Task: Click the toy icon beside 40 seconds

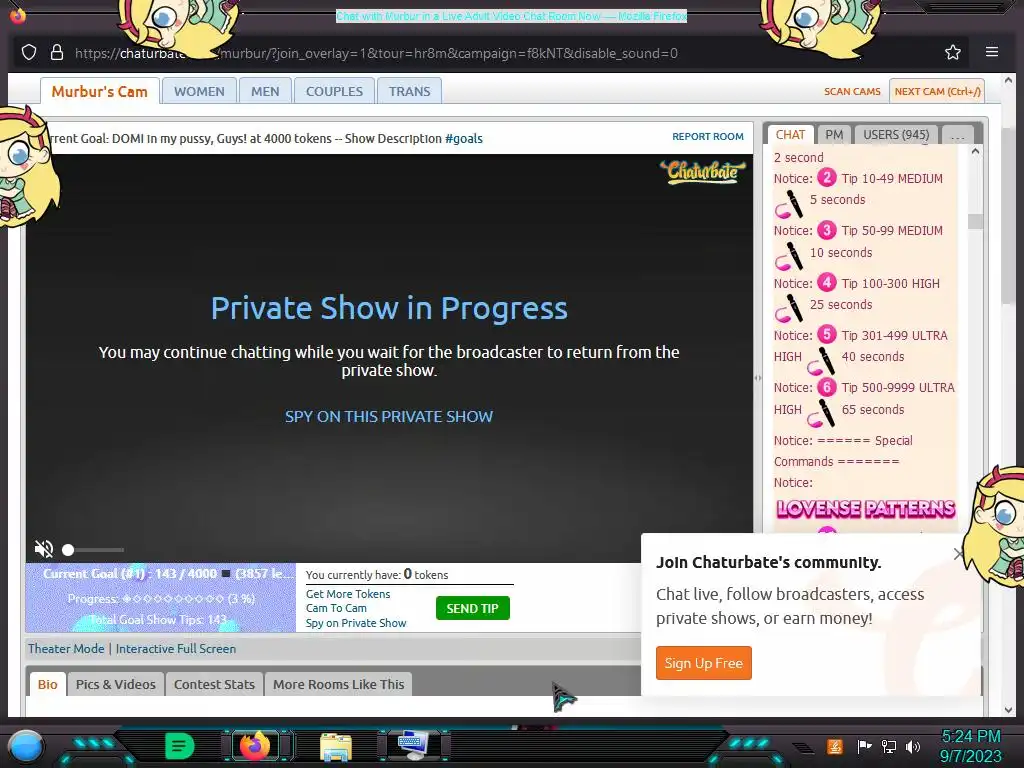Action: [x=821, y=360]
